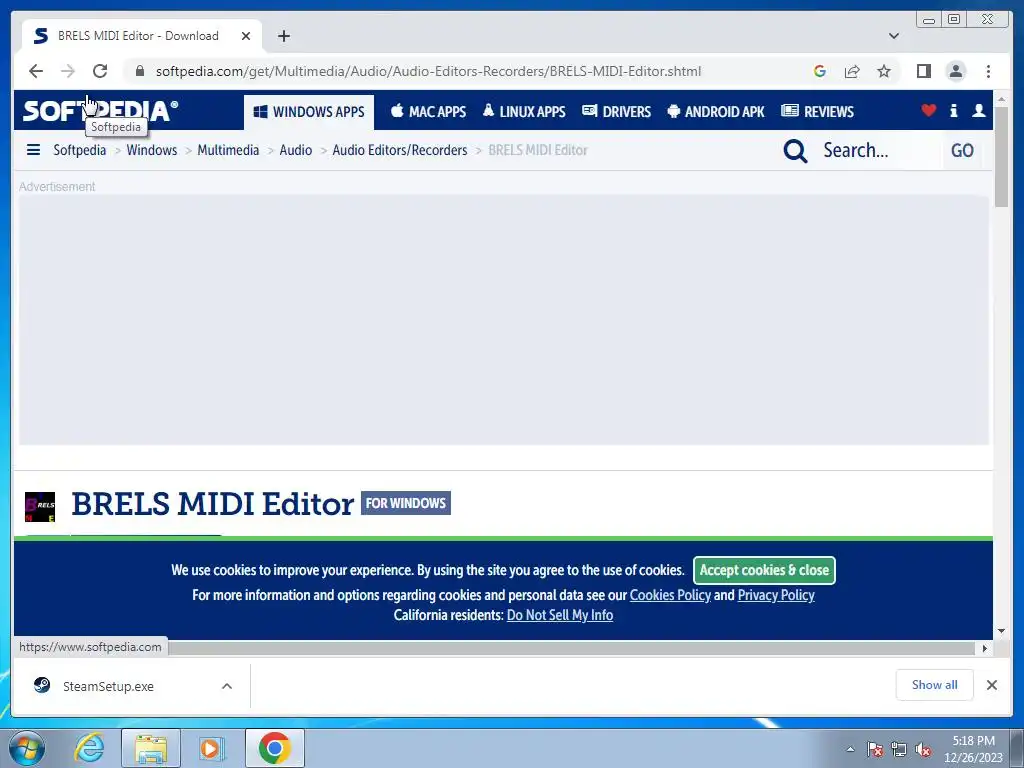The image size is (1024, 768).
Task: Click the Softpedia logo
Action: [x=100, y=110]
